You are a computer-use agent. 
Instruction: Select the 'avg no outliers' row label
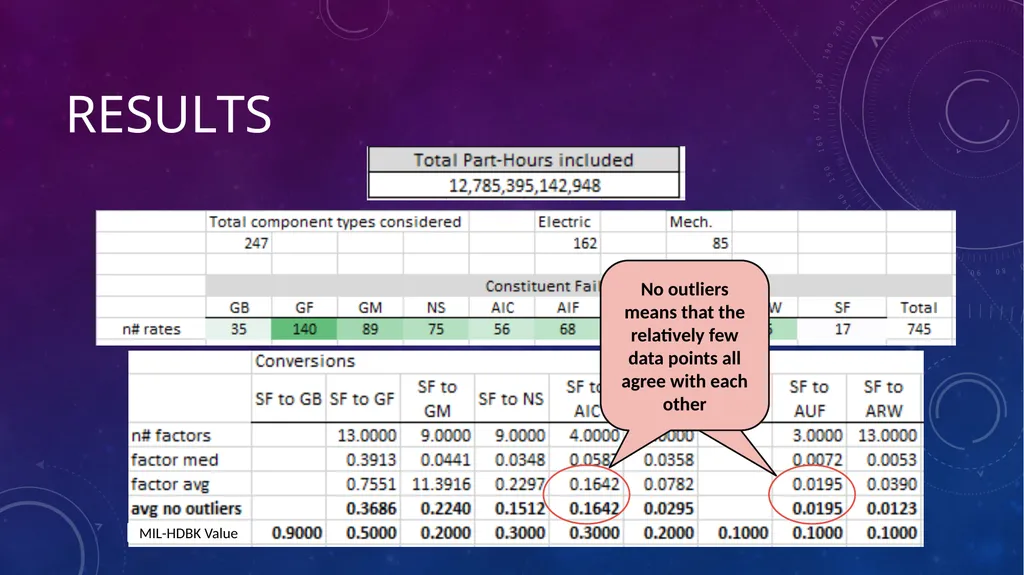186,509
